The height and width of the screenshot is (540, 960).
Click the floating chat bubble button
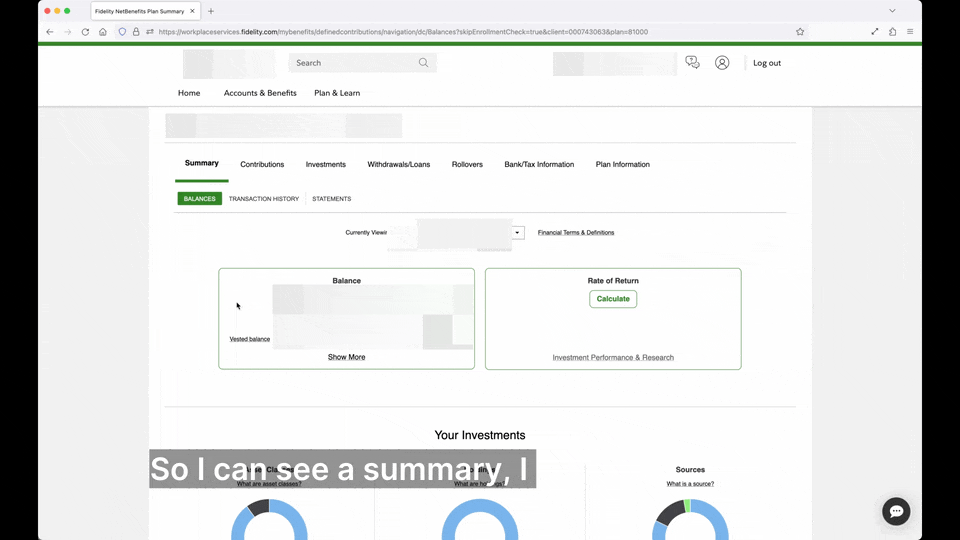pos(896,511)
